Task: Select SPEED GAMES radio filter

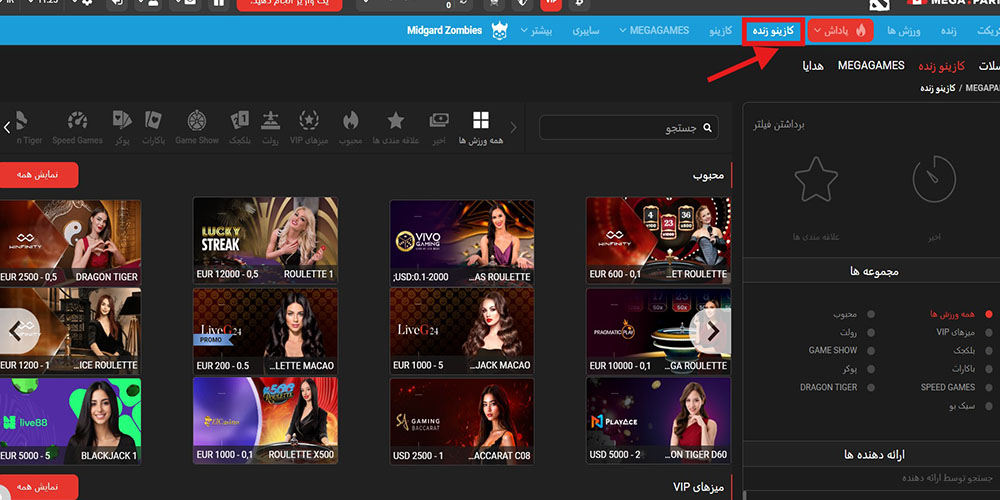Action: pos(989,387)
